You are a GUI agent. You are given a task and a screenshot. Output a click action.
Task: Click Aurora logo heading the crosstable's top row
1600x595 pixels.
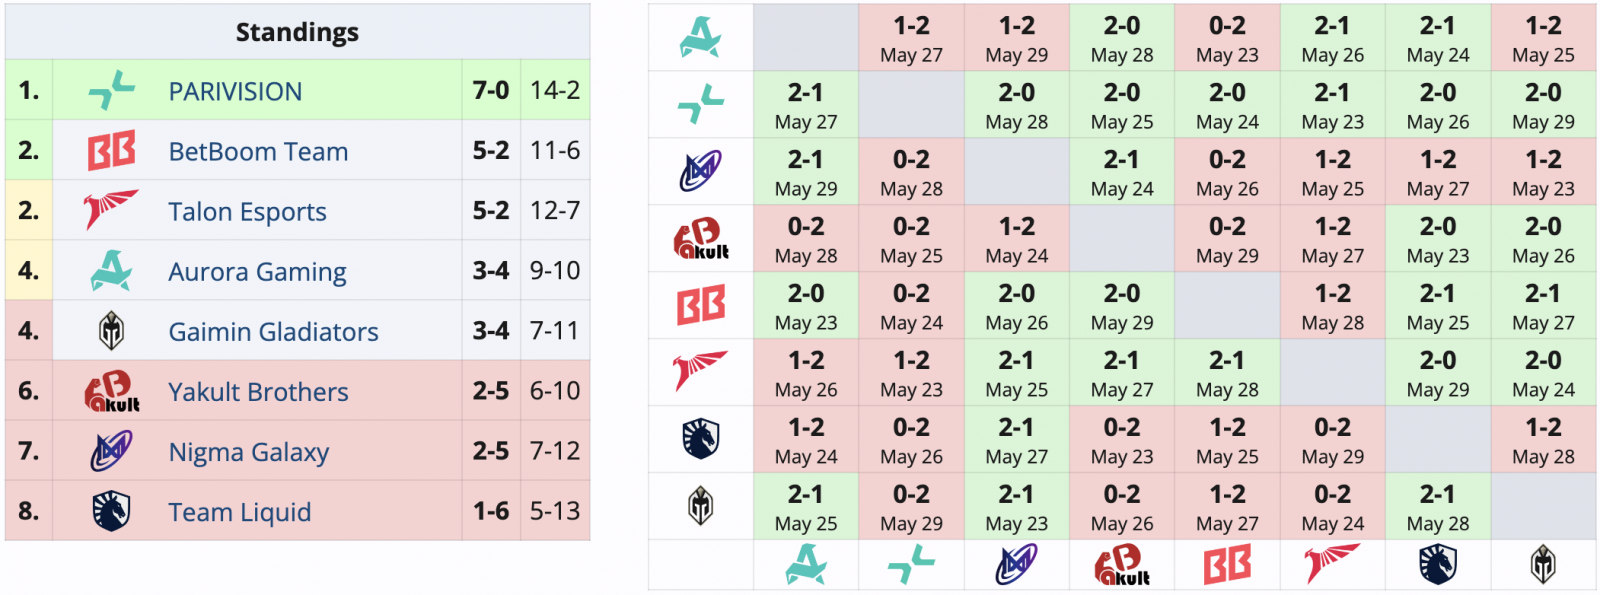(700, 37)
